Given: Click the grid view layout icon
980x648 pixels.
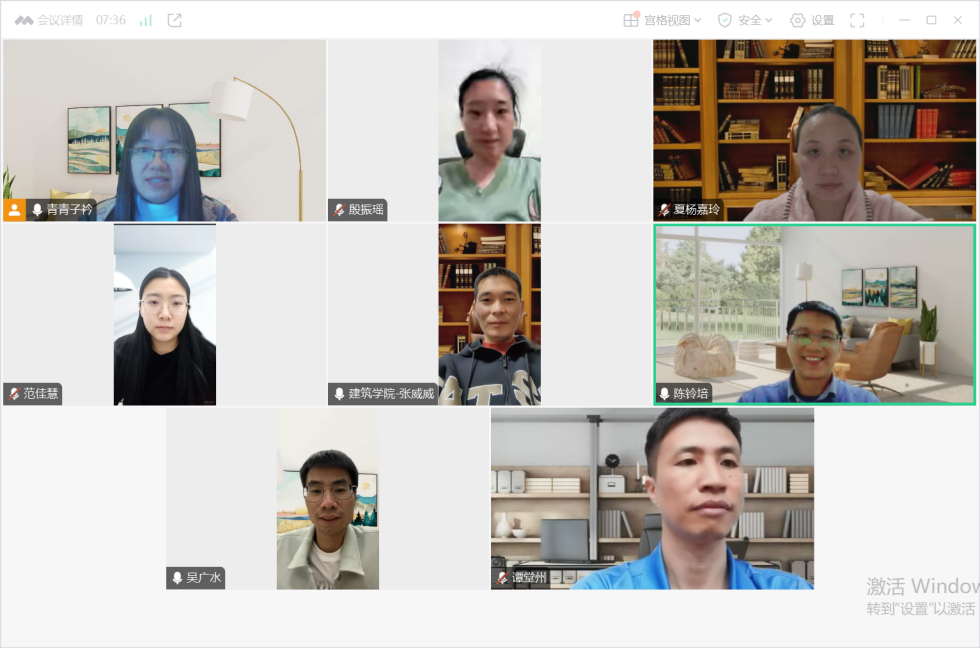Looking at the screenshot, I should click(x=631, y=20).
